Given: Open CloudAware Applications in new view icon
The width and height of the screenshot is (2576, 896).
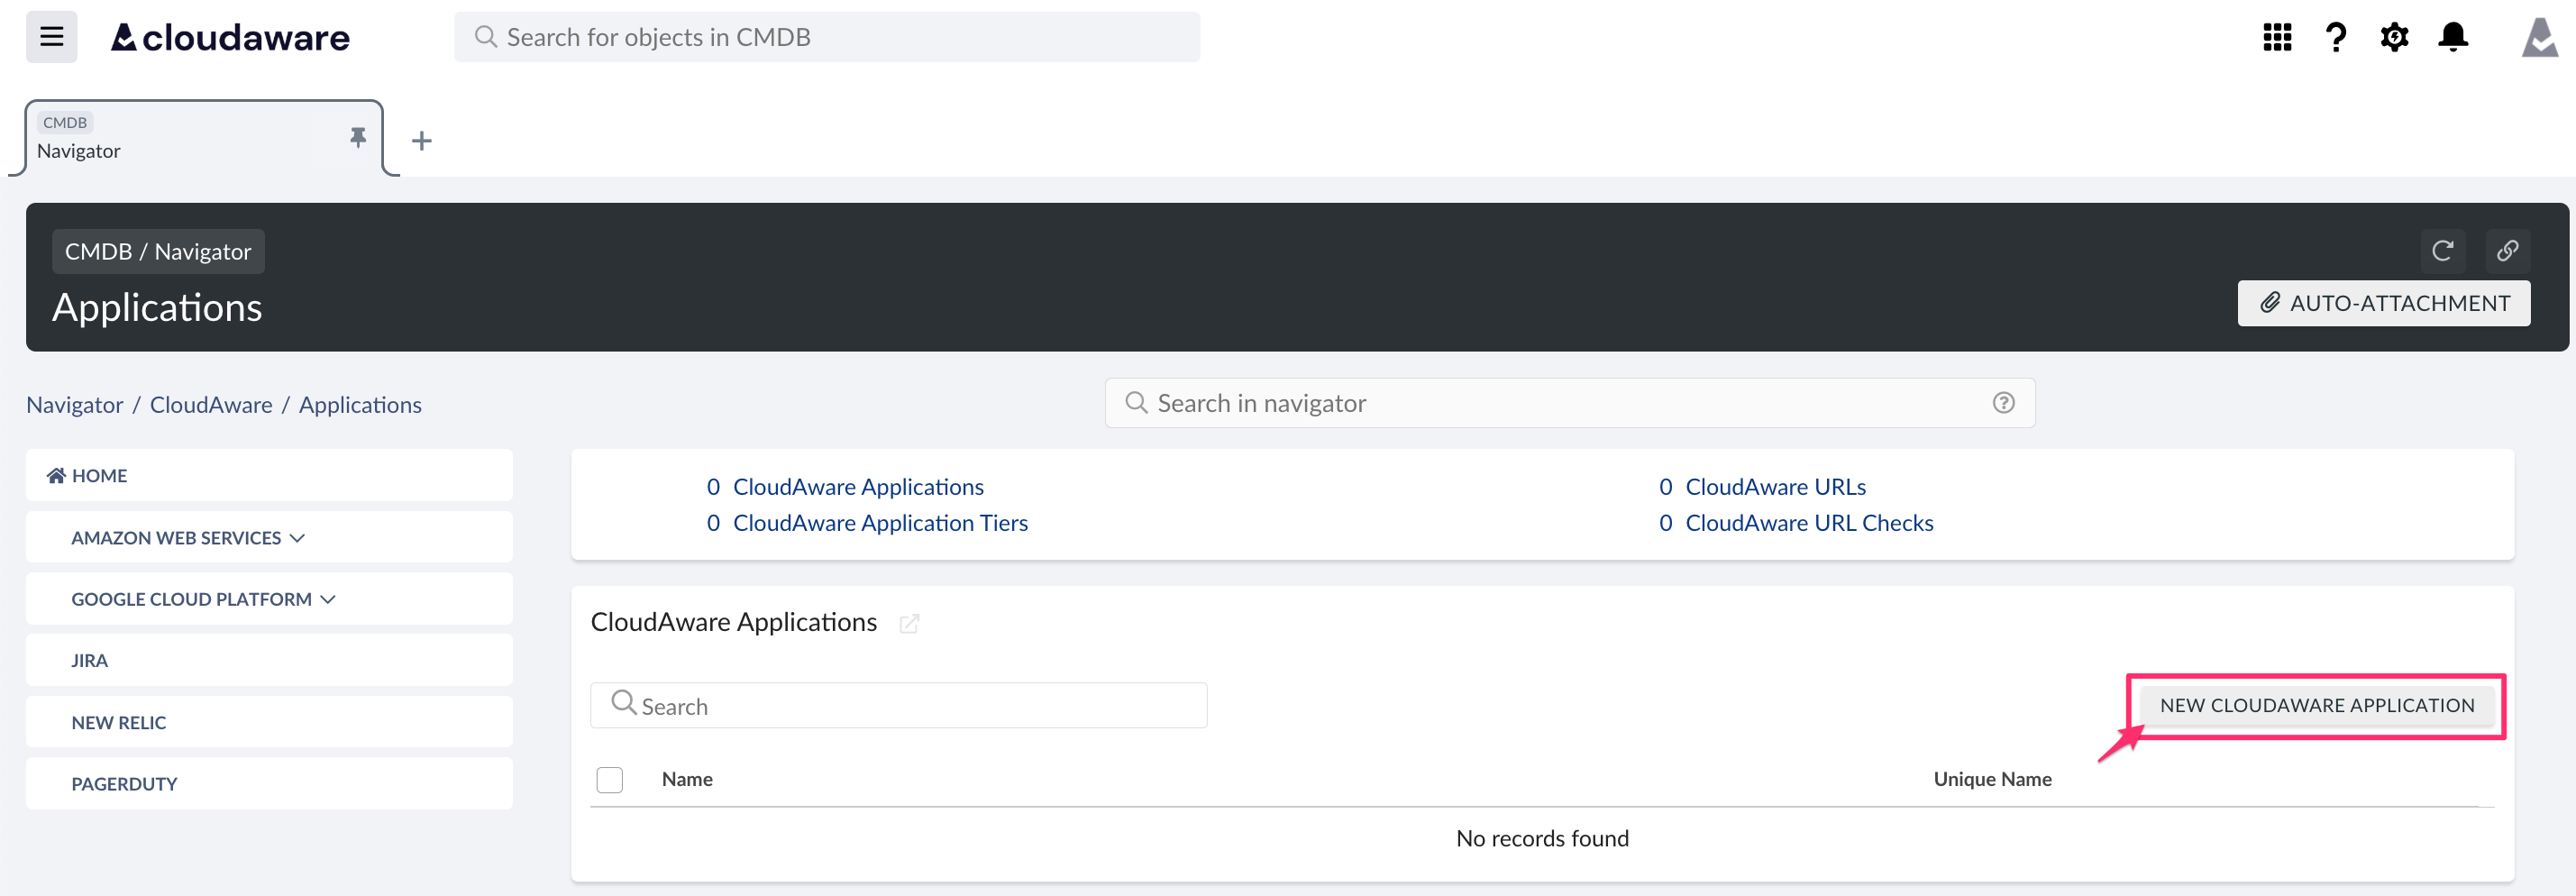Looking at the screenshot, I should coord(909,623).
